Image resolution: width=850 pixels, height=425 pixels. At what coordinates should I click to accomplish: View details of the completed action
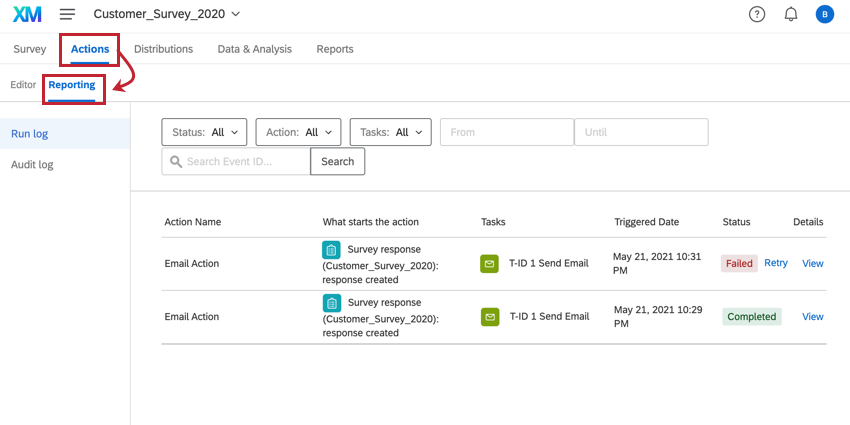click(813, 316)
